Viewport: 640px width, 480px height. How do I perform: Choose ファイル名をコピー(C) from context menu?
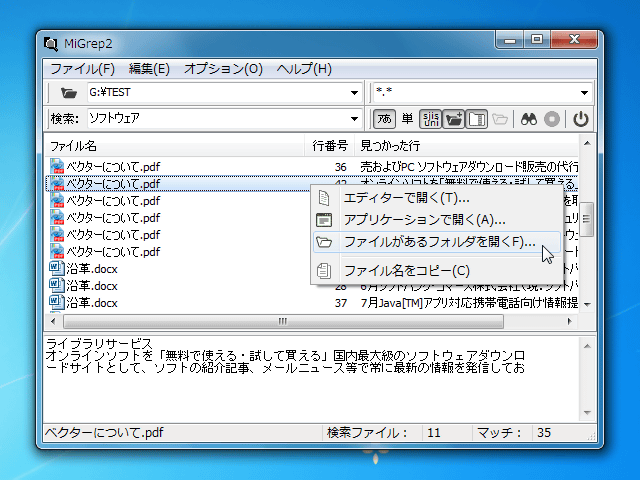[437, 271]
